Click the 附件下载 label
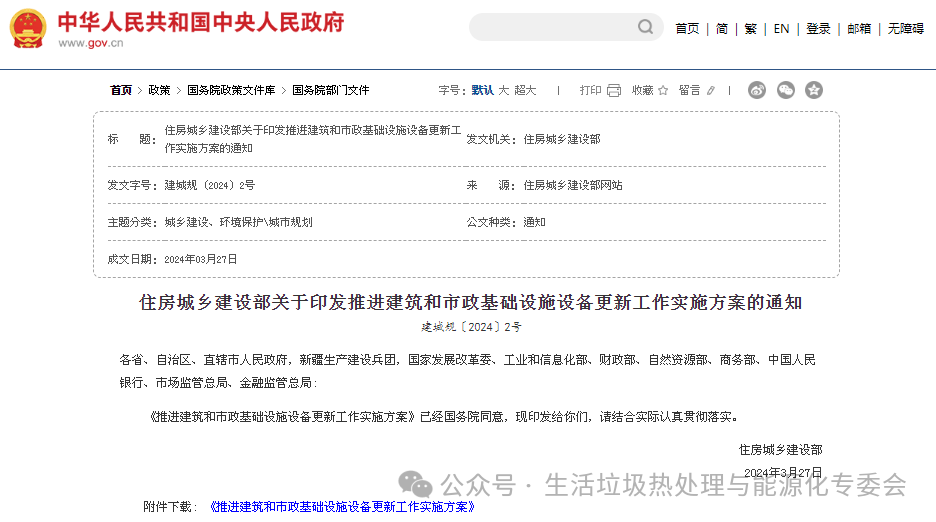The height and width of the screenshot is (522, 936). (170, 507)
